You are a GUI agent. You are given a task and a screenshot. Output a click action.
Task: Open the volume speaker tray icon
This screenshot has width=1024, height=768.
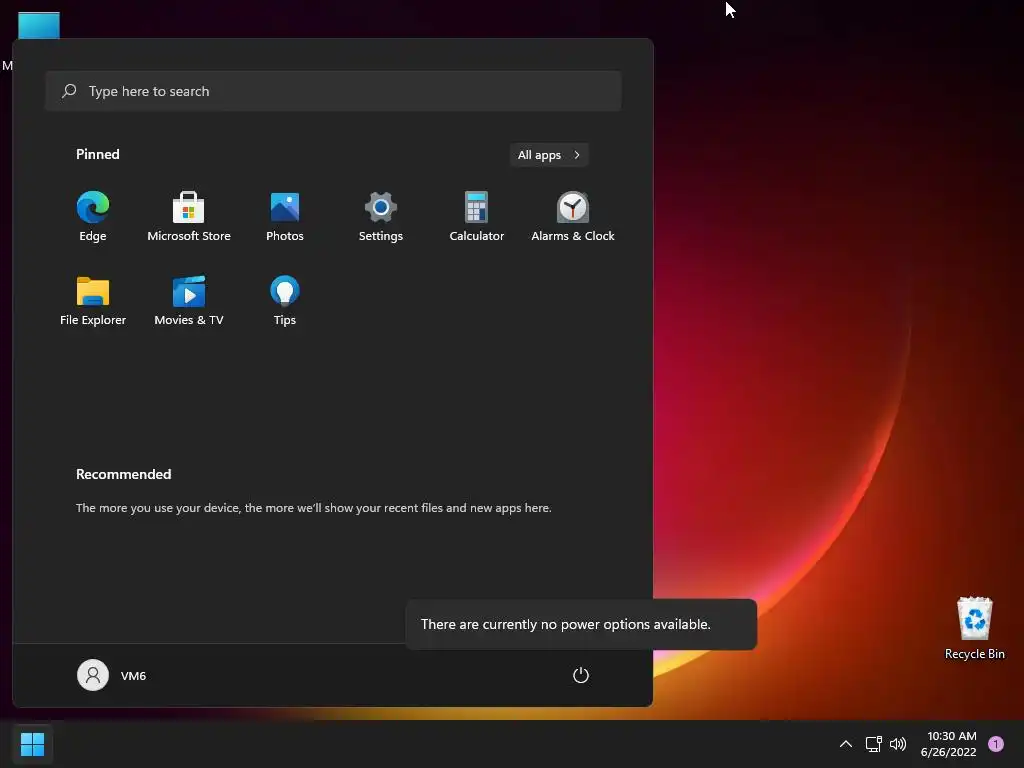pos(898,744)
